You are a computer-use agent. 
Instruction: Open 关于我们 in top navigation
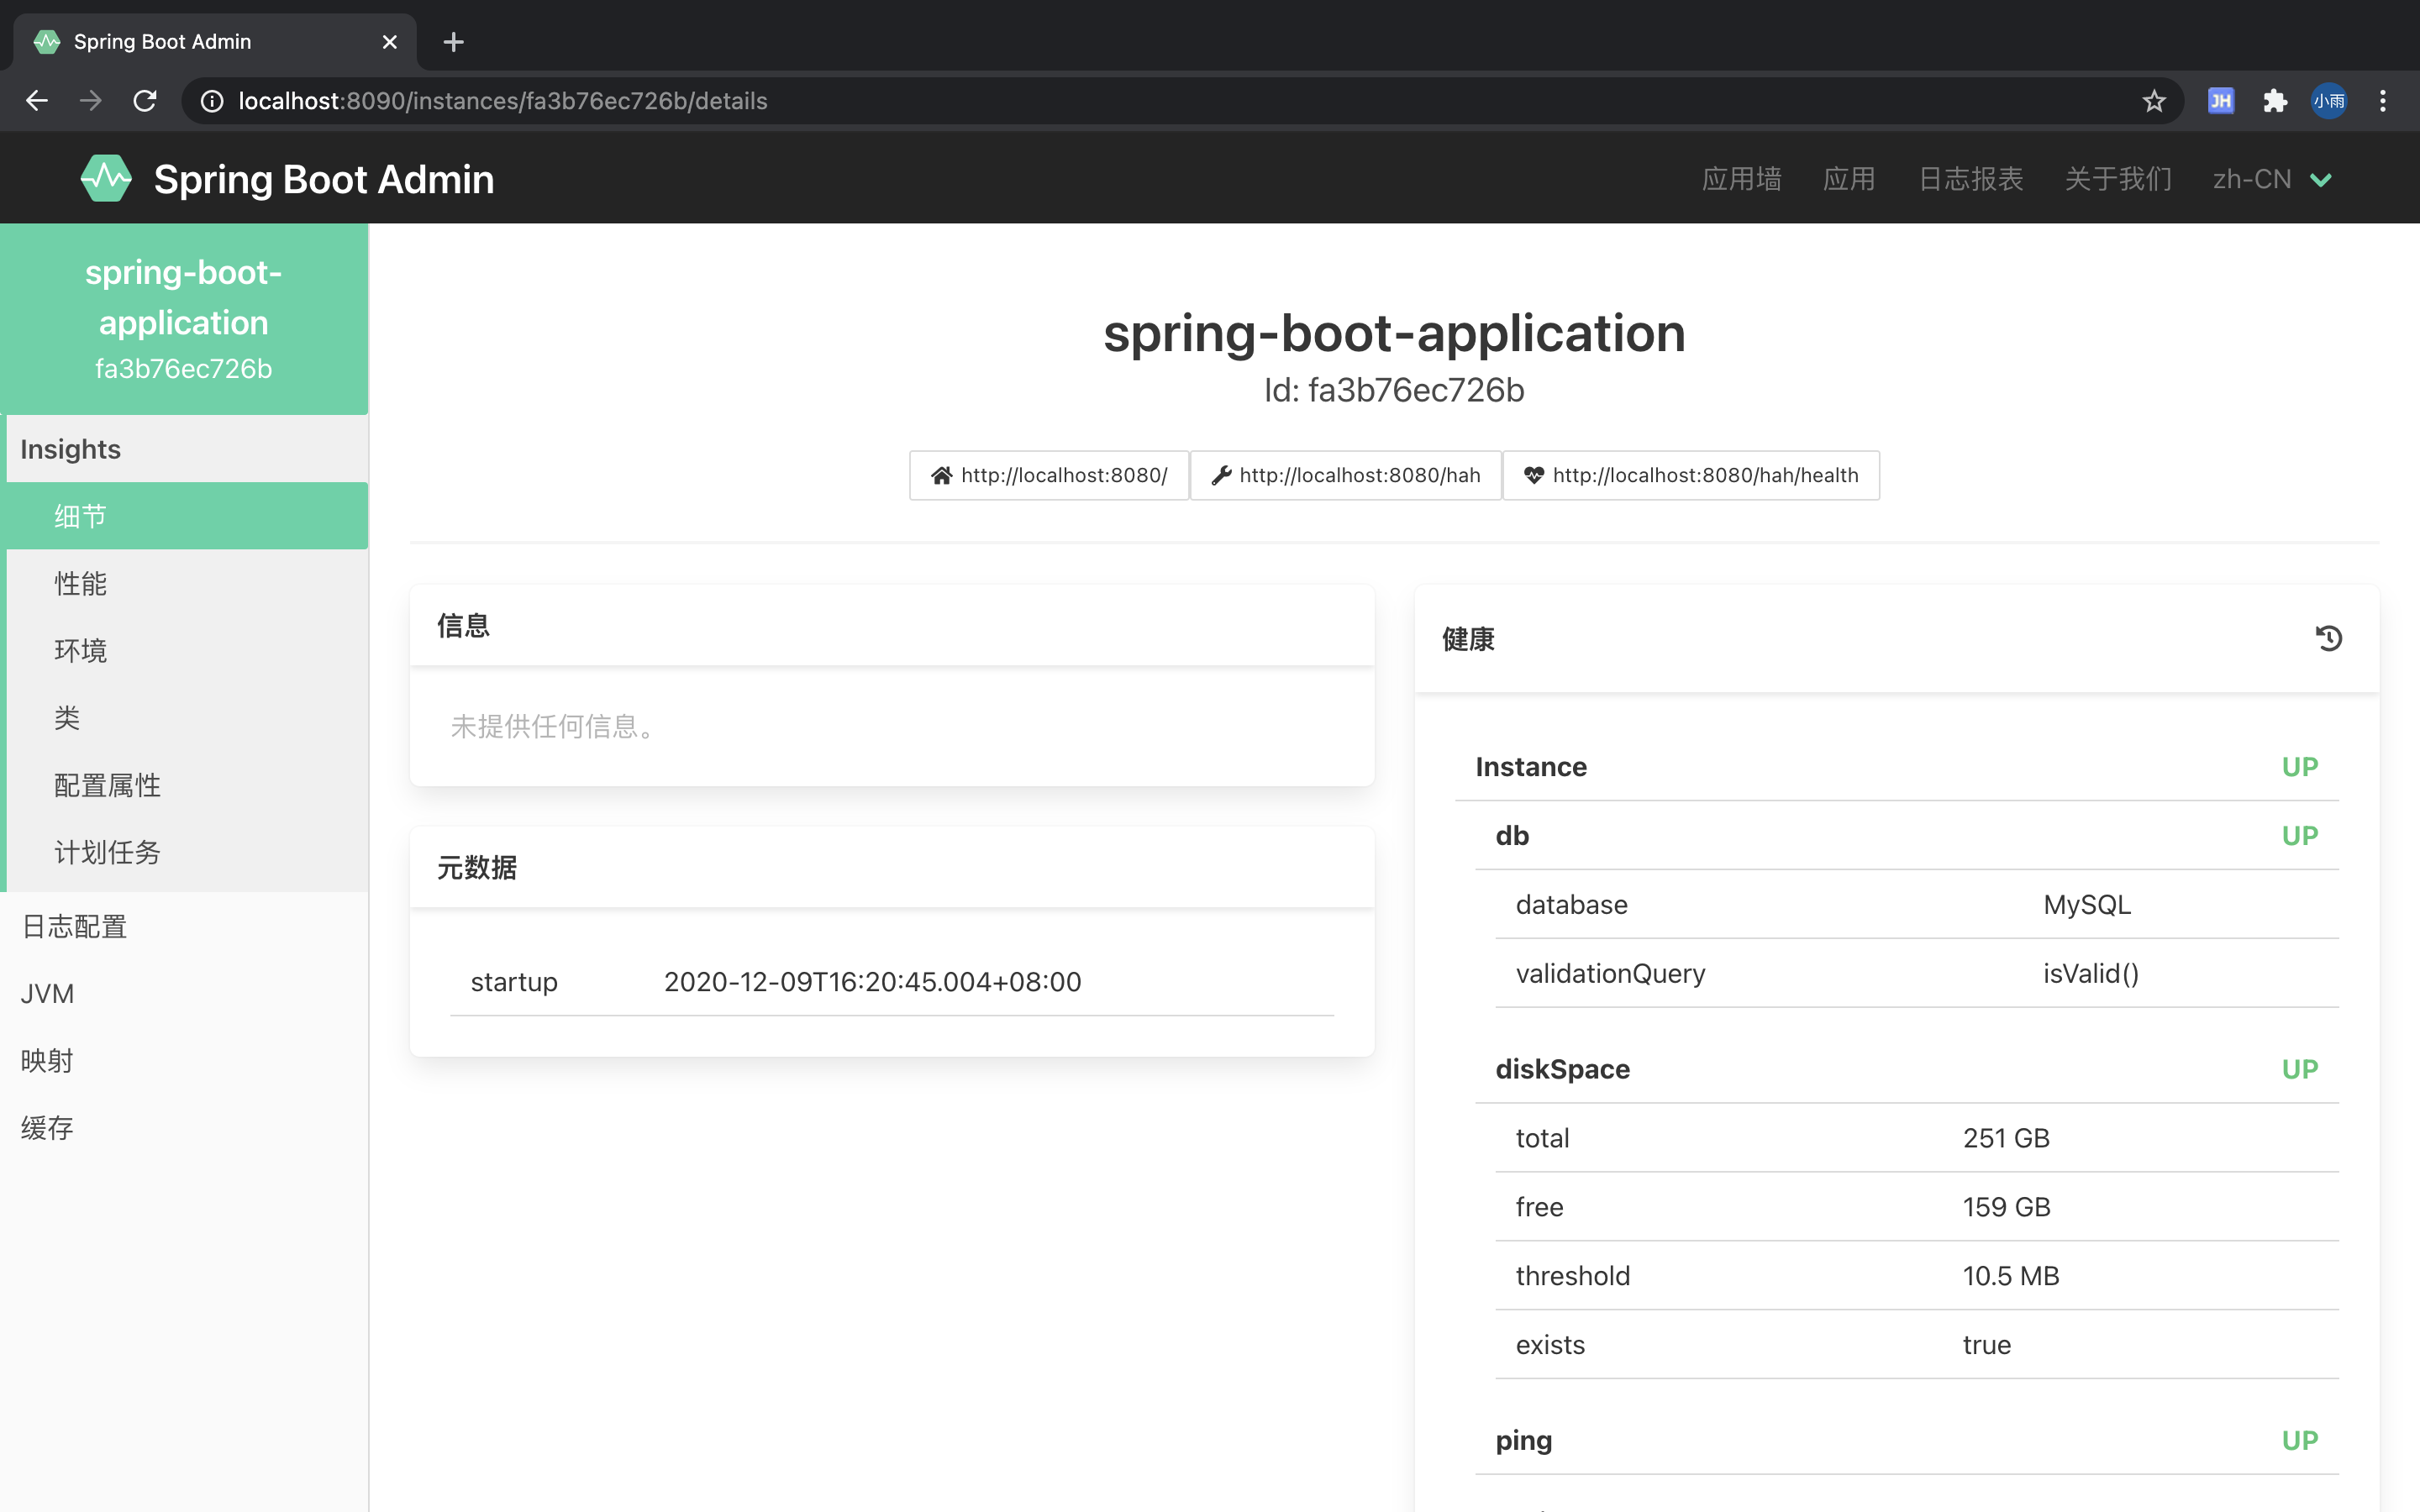point(2118,179)
